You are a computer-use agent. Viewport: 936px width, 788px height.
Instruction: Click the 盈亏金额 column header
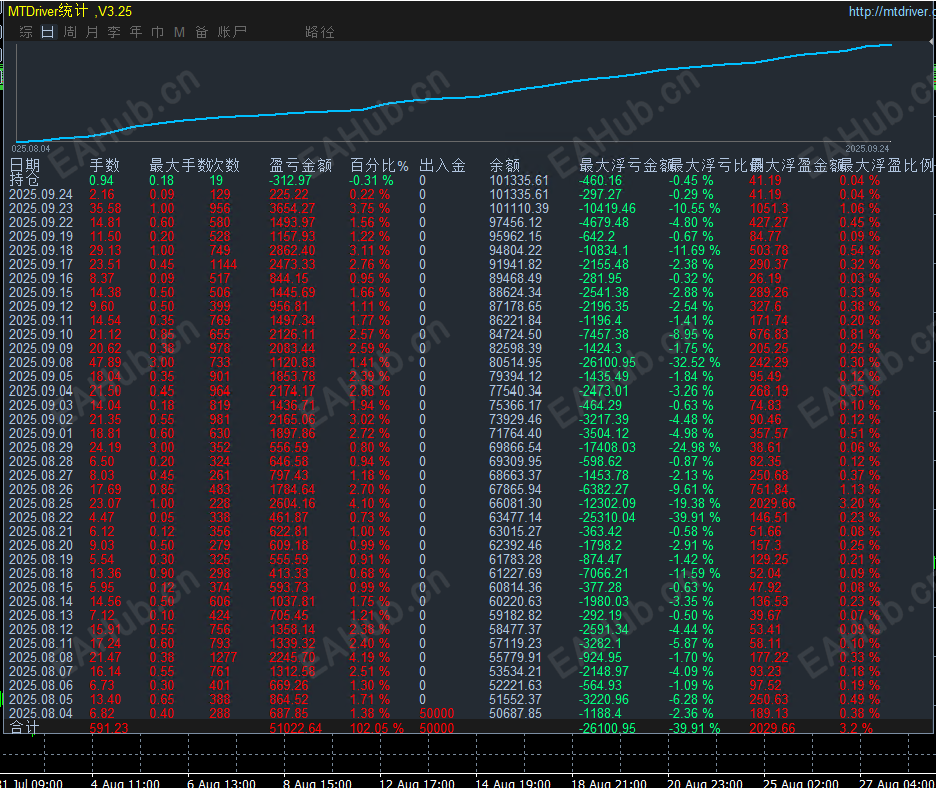coord(300,165)
